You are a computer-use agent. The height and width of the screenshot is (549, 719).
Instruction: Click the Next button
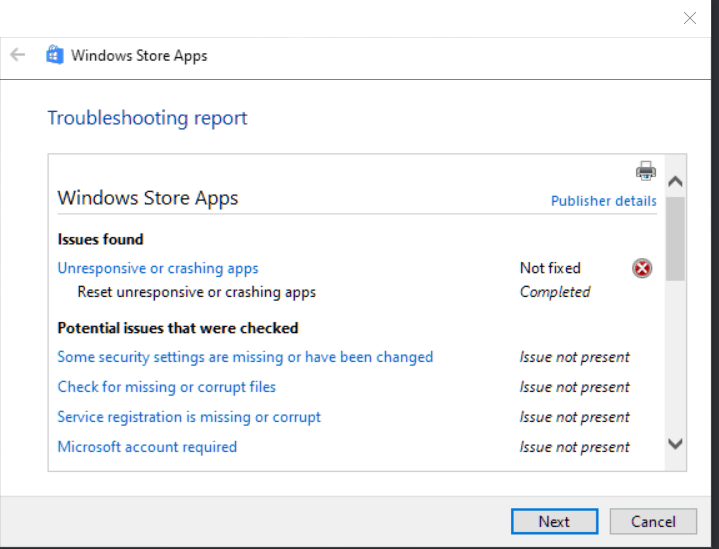(554, 521)
